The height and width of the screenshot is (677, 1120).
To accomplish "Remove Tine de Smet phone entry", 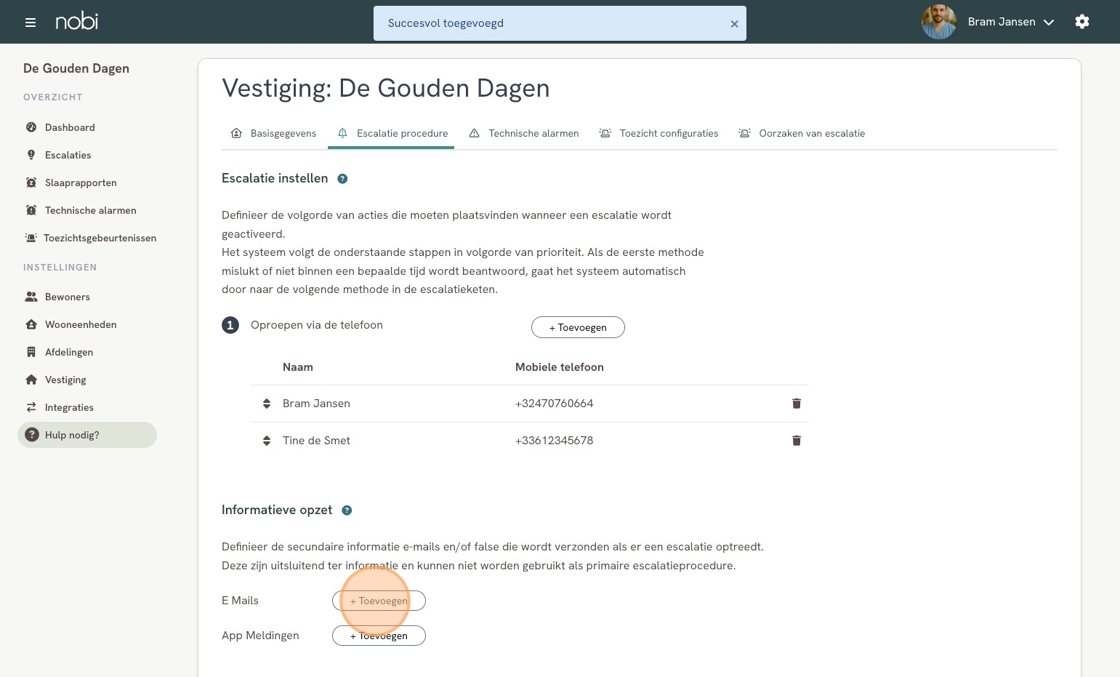I will tap(796, 441).
